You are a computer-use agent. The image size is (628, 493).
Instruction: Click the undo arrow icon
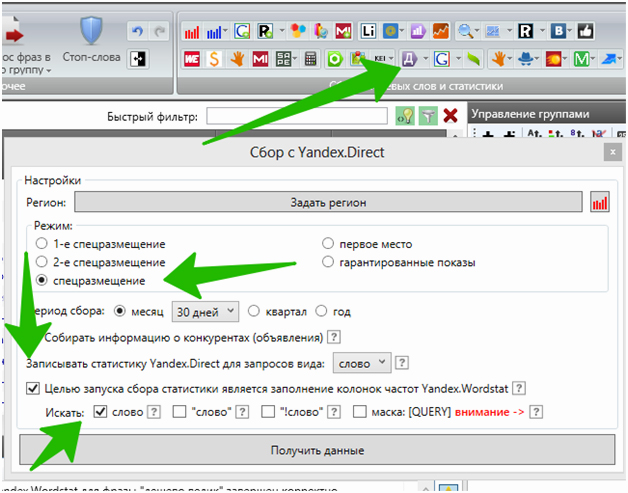pos(137,32)
